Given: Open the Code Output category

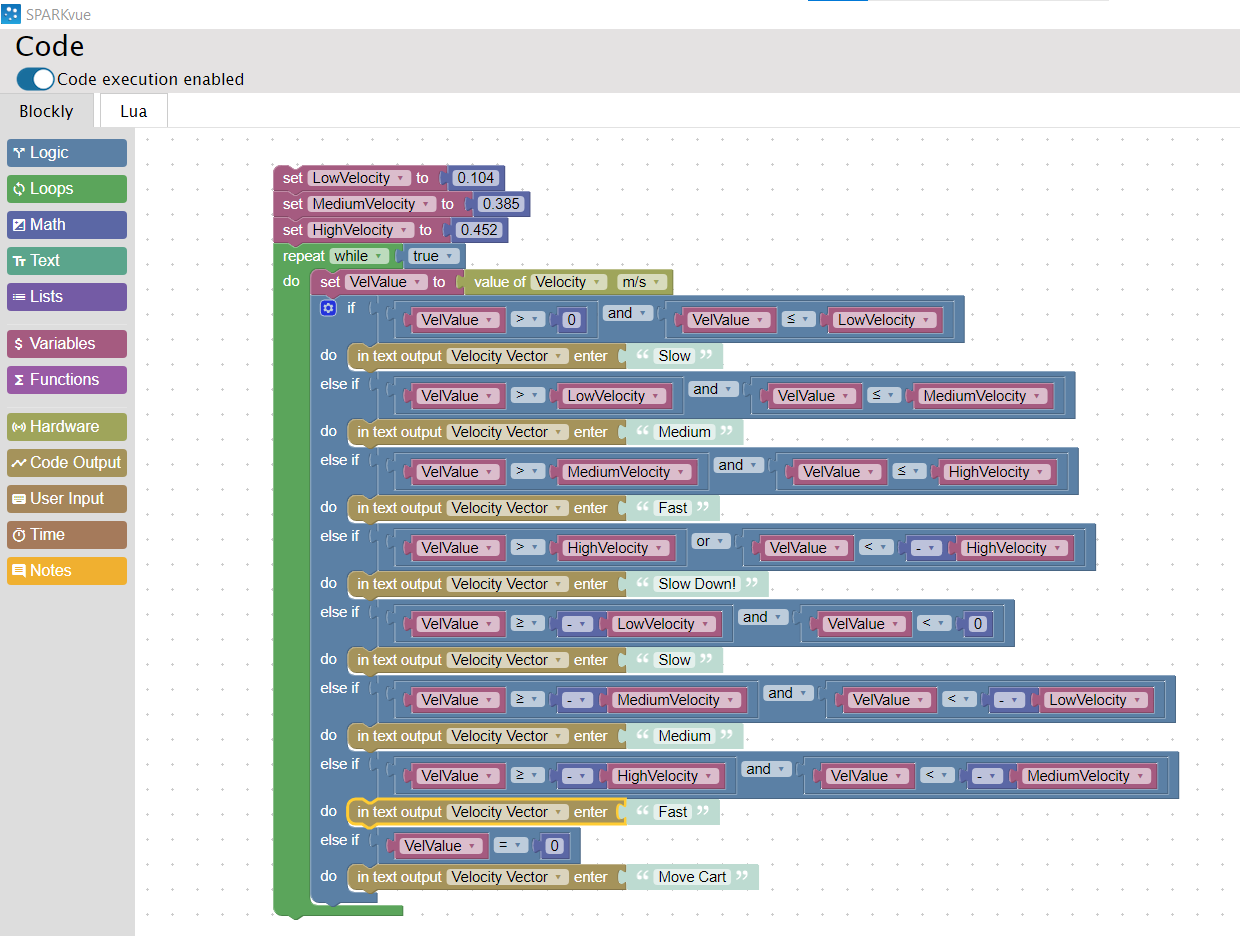Looking at the screenshot, I should (x=66, y=463).
